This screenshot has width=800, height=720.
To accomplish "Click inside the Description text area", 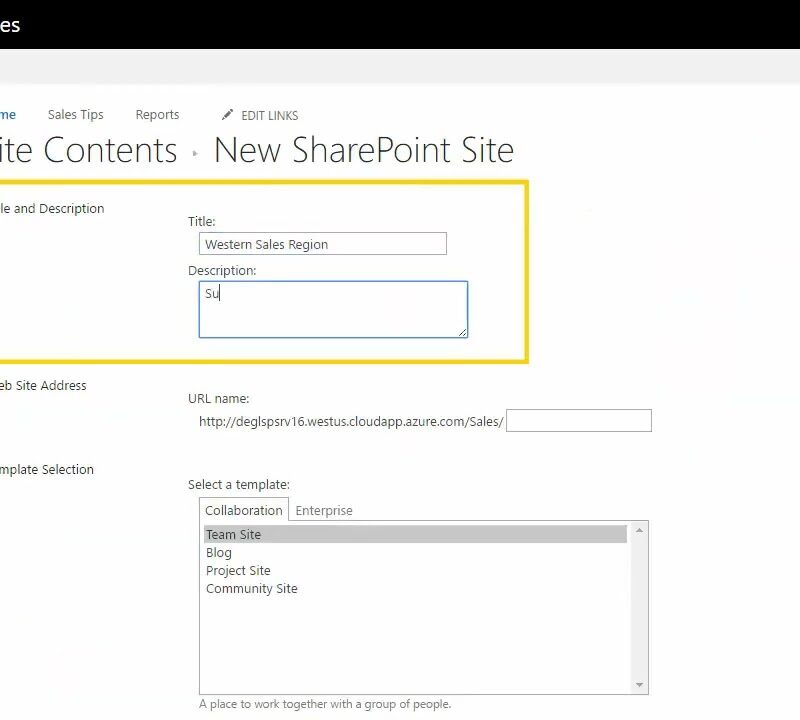I will [332, 309].
